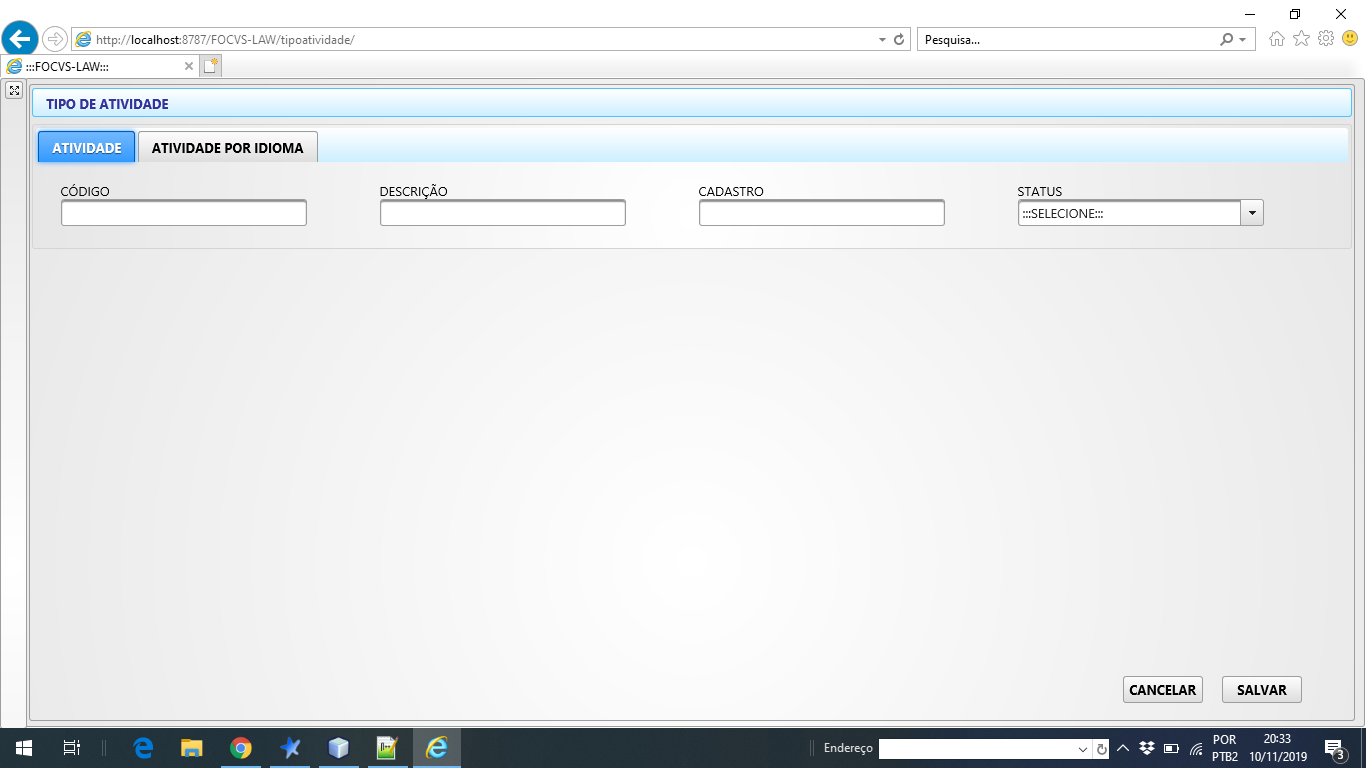
Task: Go back with the browser back arrow
Action: 20,39
